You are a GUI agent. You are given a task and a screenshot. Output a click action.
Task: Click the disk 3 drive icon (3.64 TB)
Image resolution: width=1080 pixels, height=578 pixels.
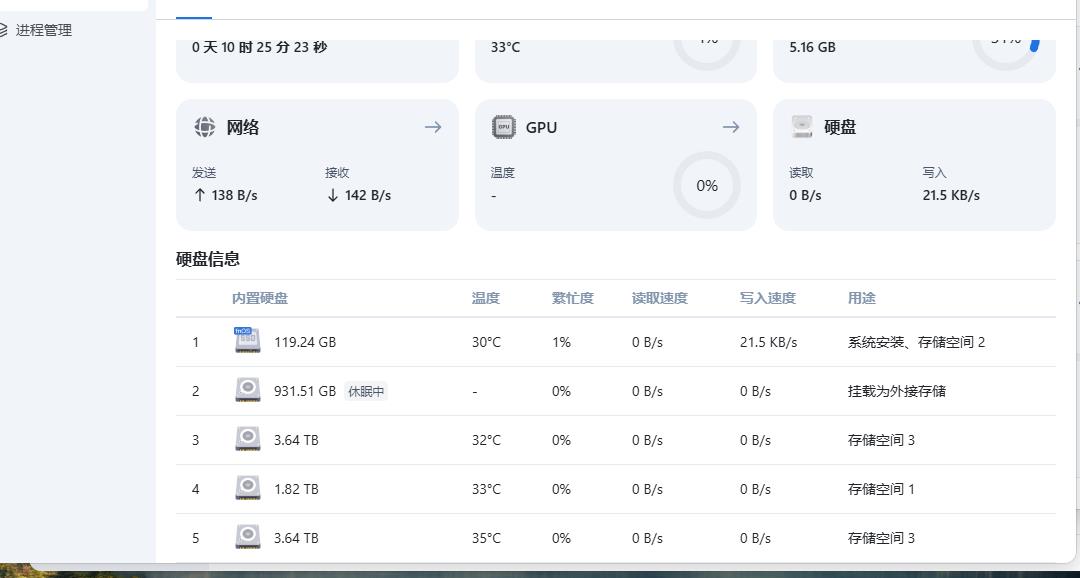click(247, 439)
